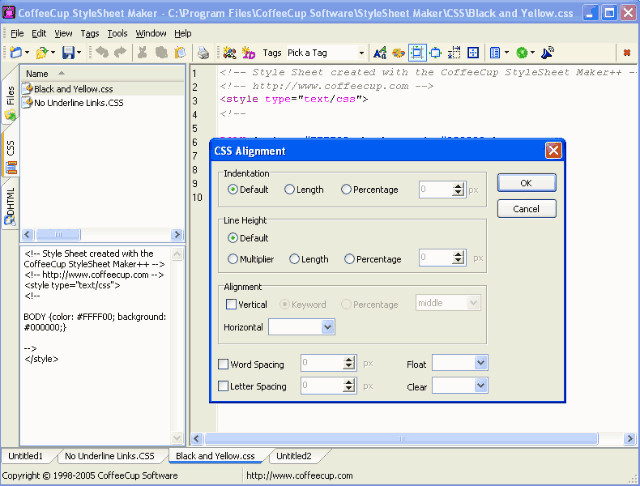Open the dropdown arrow beside the list icon
This screenshot has width=640, height=486.
click(507, 53)
